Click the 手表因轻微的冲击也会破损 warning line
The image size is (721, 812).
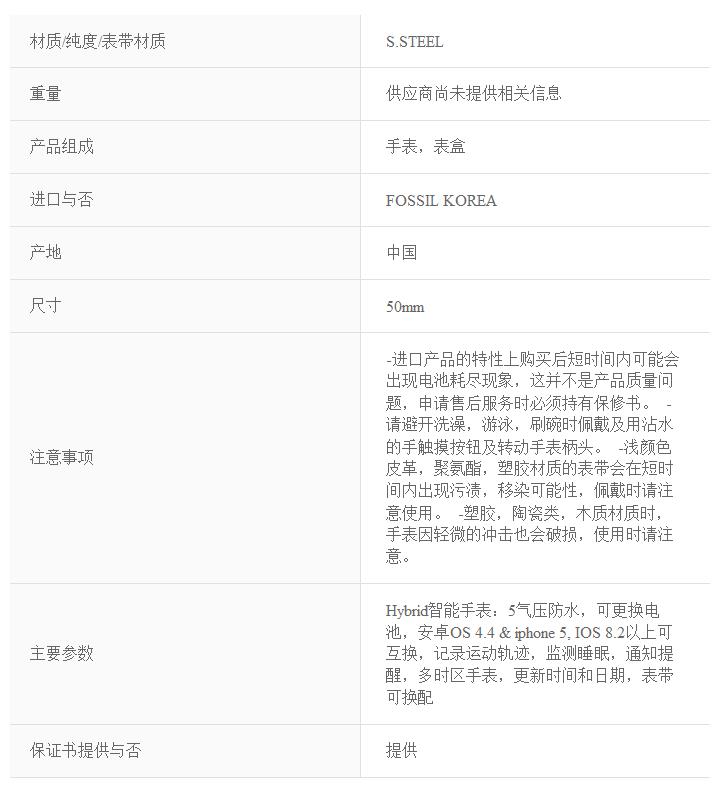point(481,534)
